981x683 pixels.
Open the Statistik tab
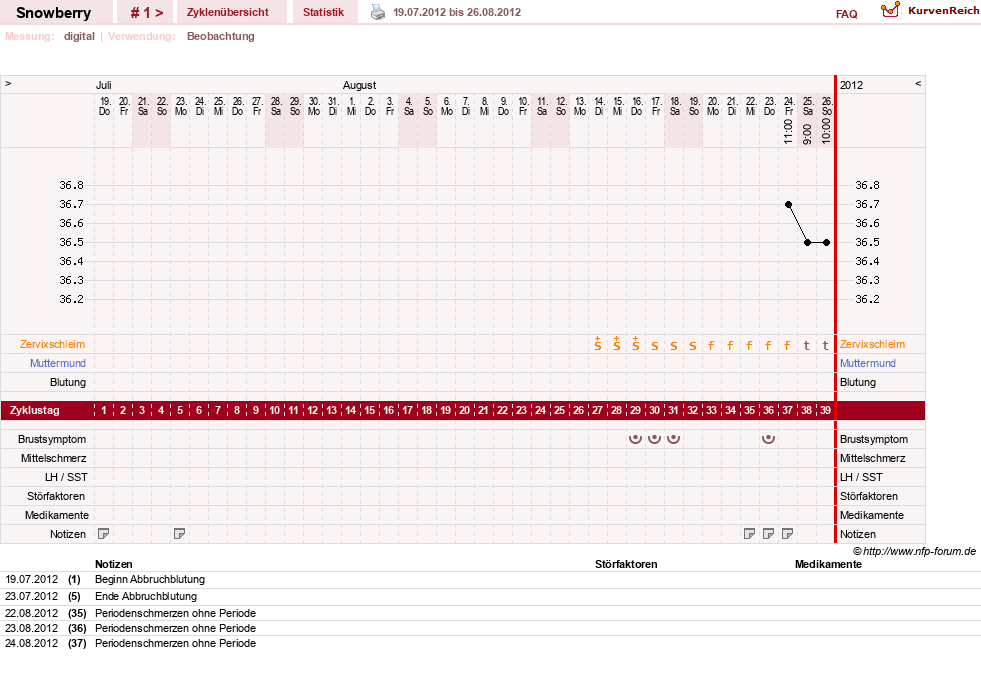coord(323,13)
